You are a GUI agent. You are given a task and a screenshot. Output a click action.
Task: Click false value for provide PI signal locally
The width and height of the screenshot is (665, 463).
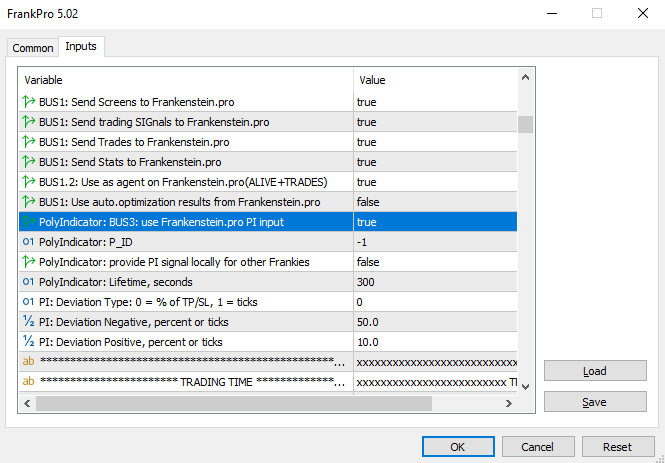pos(368,262)
